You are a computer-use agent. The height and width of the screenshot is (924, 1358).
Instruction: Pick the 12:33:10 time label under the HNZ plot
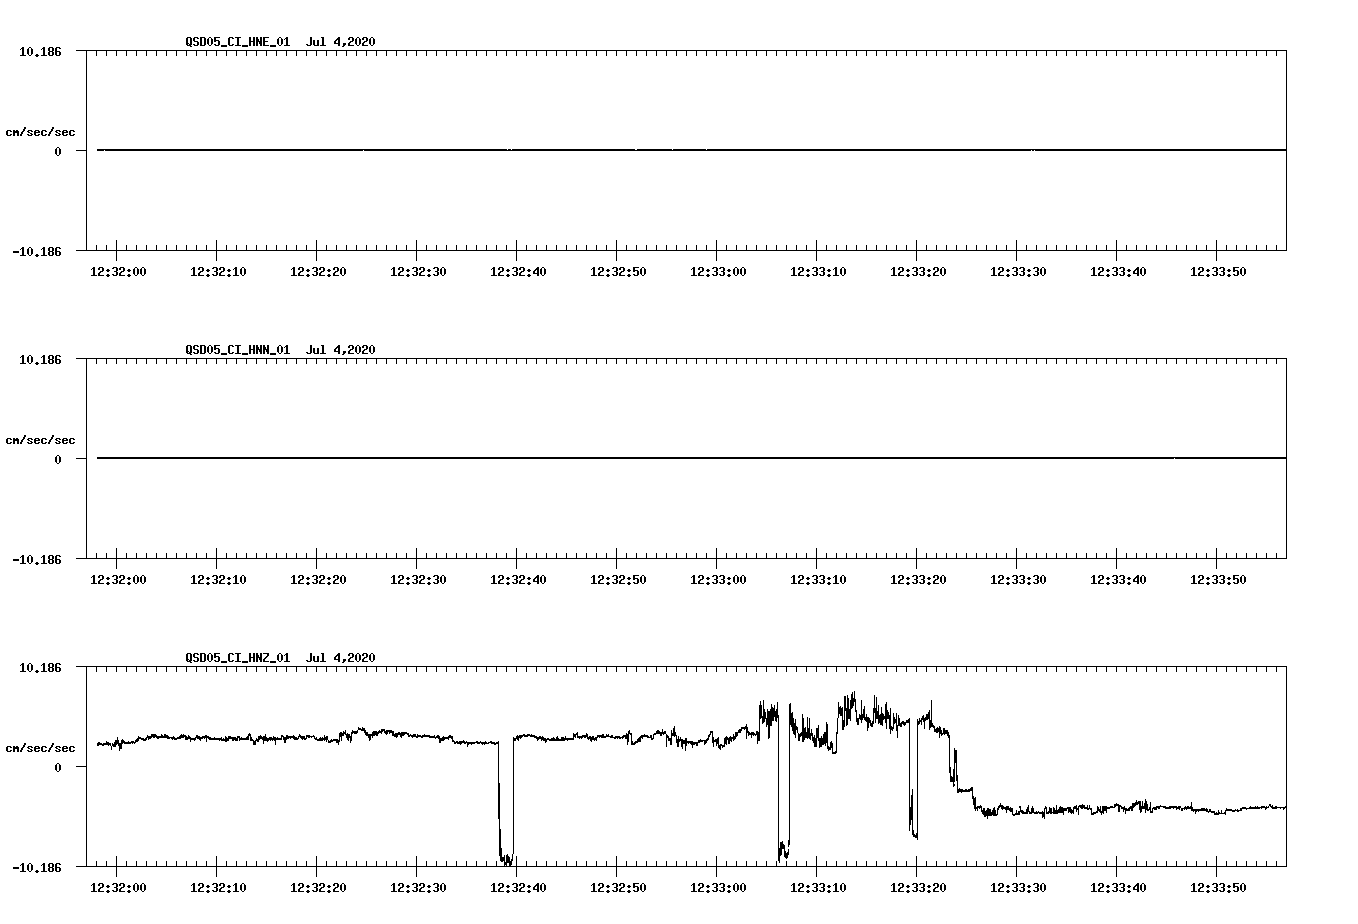click(x=818, y=888)
